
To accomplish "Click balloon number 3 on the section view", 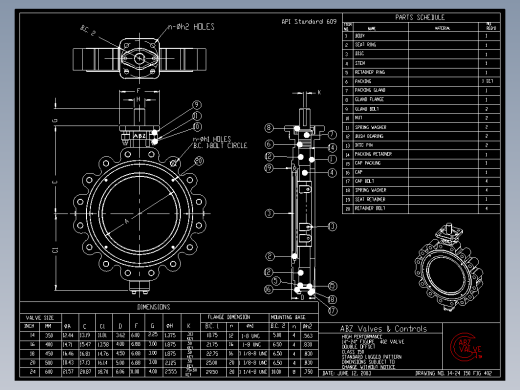I will pyautogui.click(x=269, y=213).
